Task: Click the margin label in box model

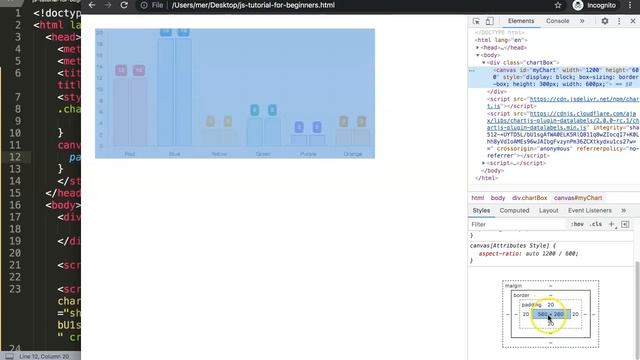Action: tap(513, 286)
